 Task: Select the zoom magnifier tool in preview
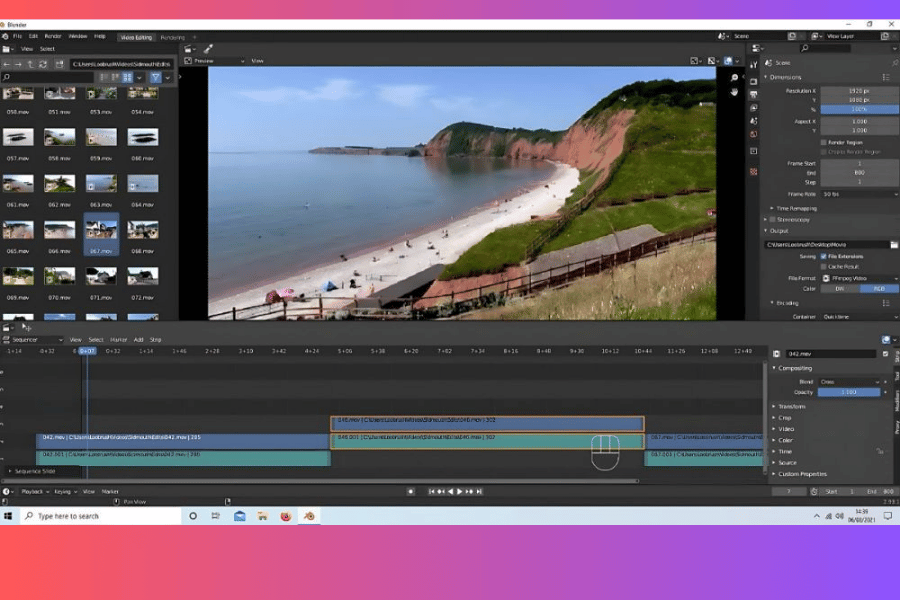point(734,78)
